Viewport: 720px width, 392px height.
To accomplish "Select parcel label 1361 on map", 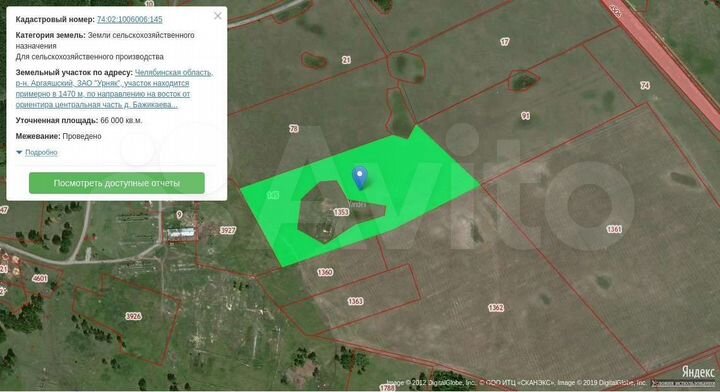I will (614, 229).
